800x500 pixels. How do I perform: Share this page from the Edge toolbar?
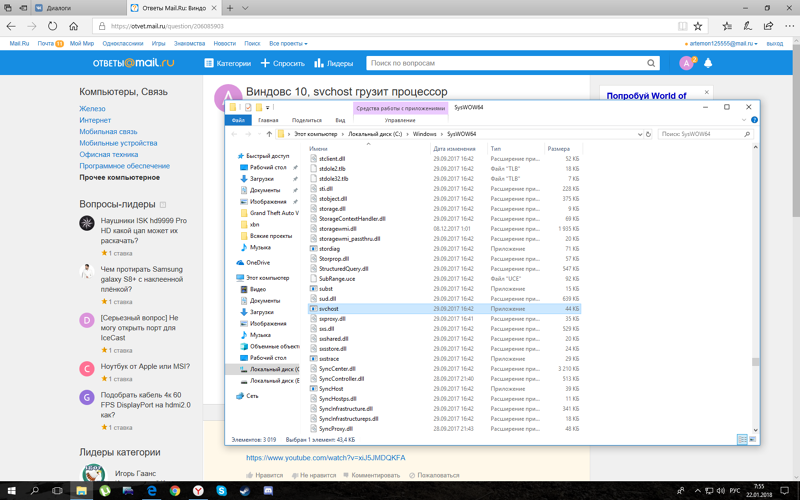tap(768, 26)
